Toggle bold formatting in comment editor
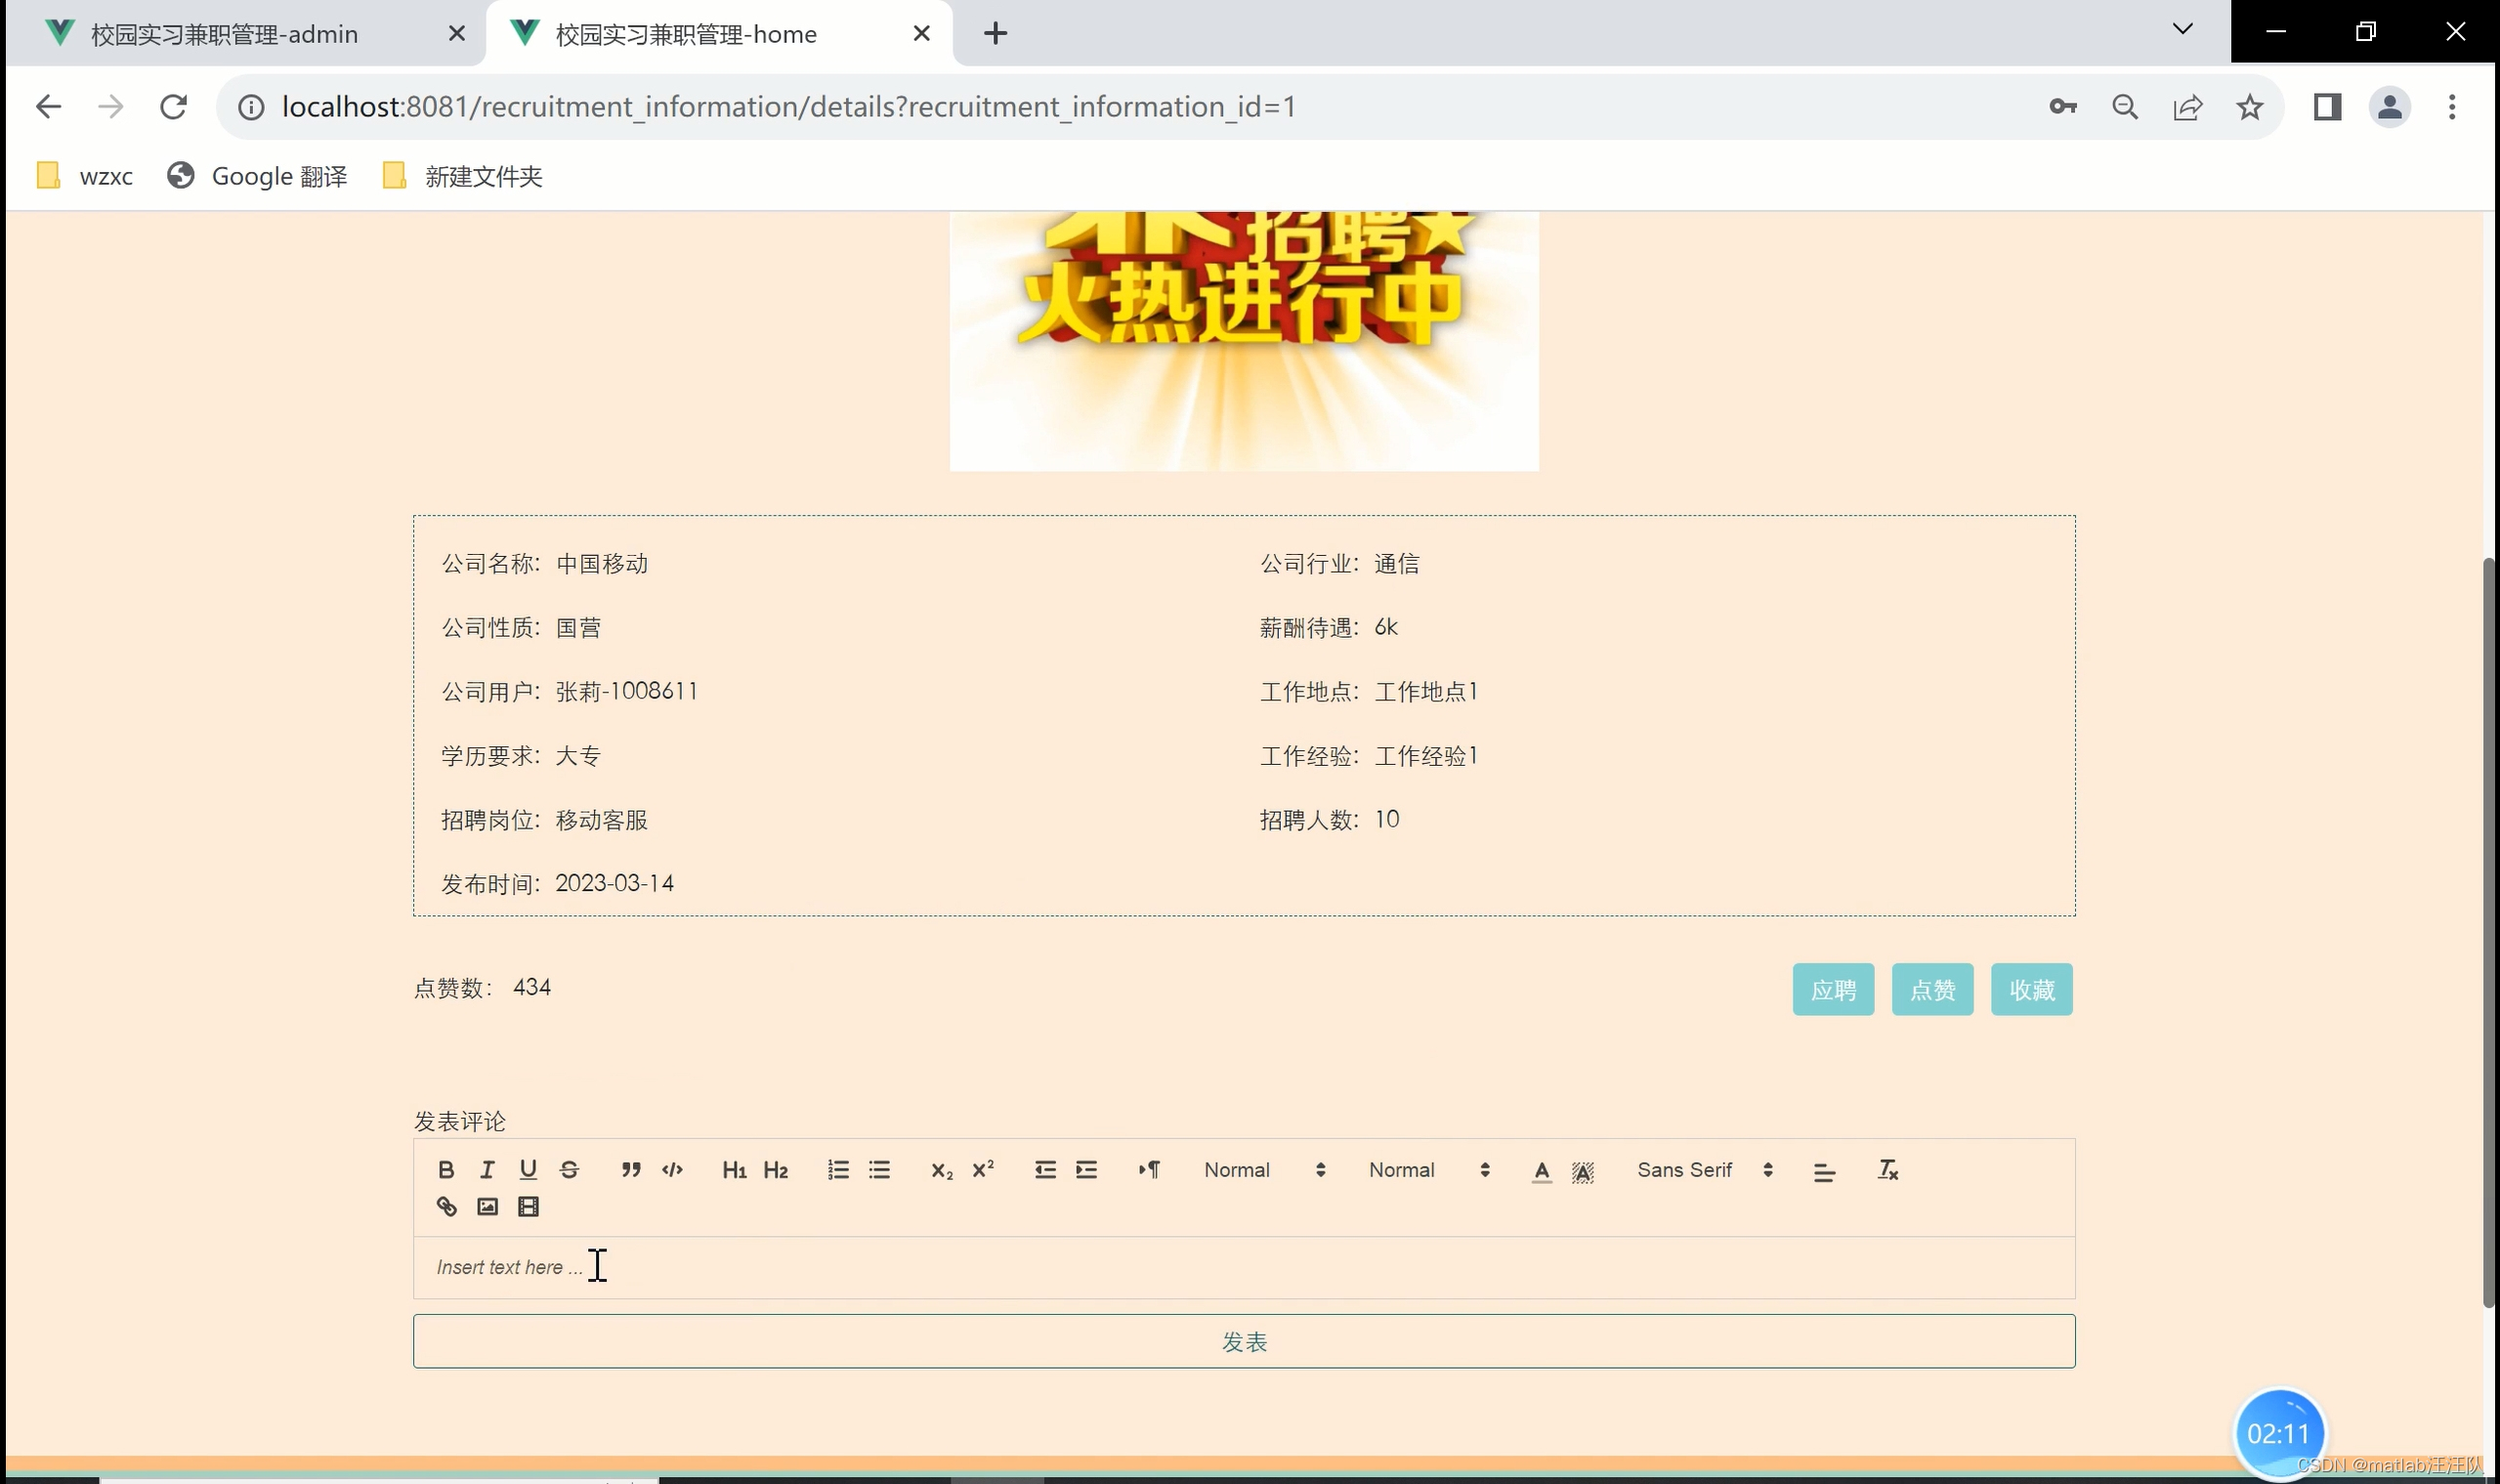 pyautogui.click(x=446, y=1170)
